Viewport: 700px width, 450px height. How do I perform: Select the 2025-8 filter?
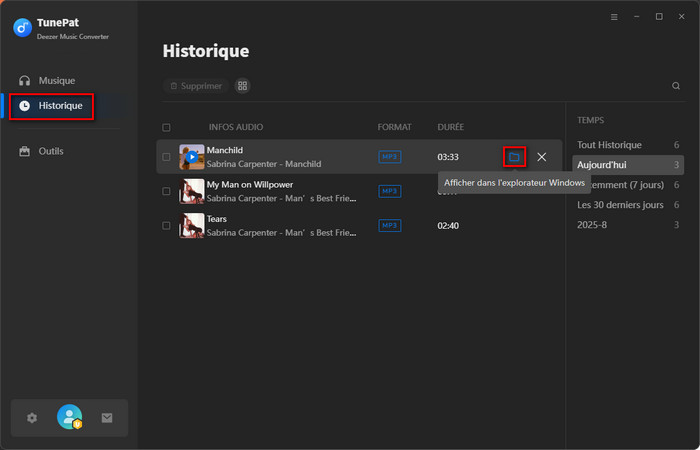628,225
